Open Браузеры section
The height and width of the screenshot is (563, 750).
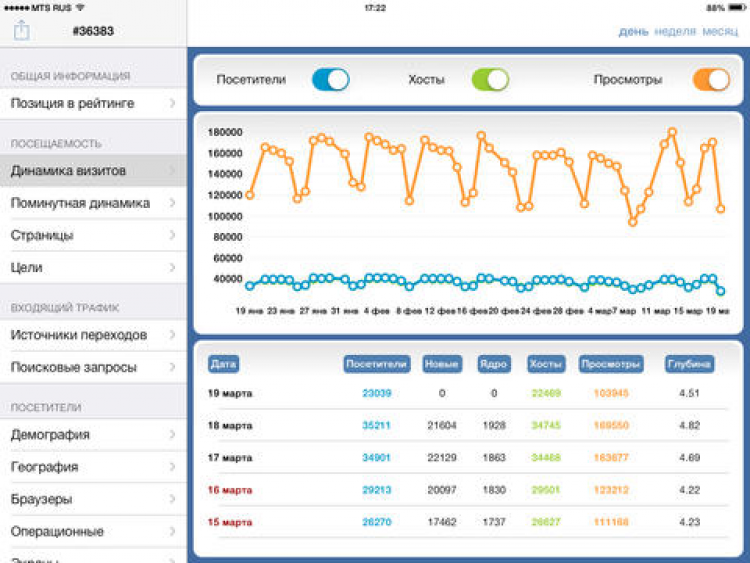(x=93, y=499)
